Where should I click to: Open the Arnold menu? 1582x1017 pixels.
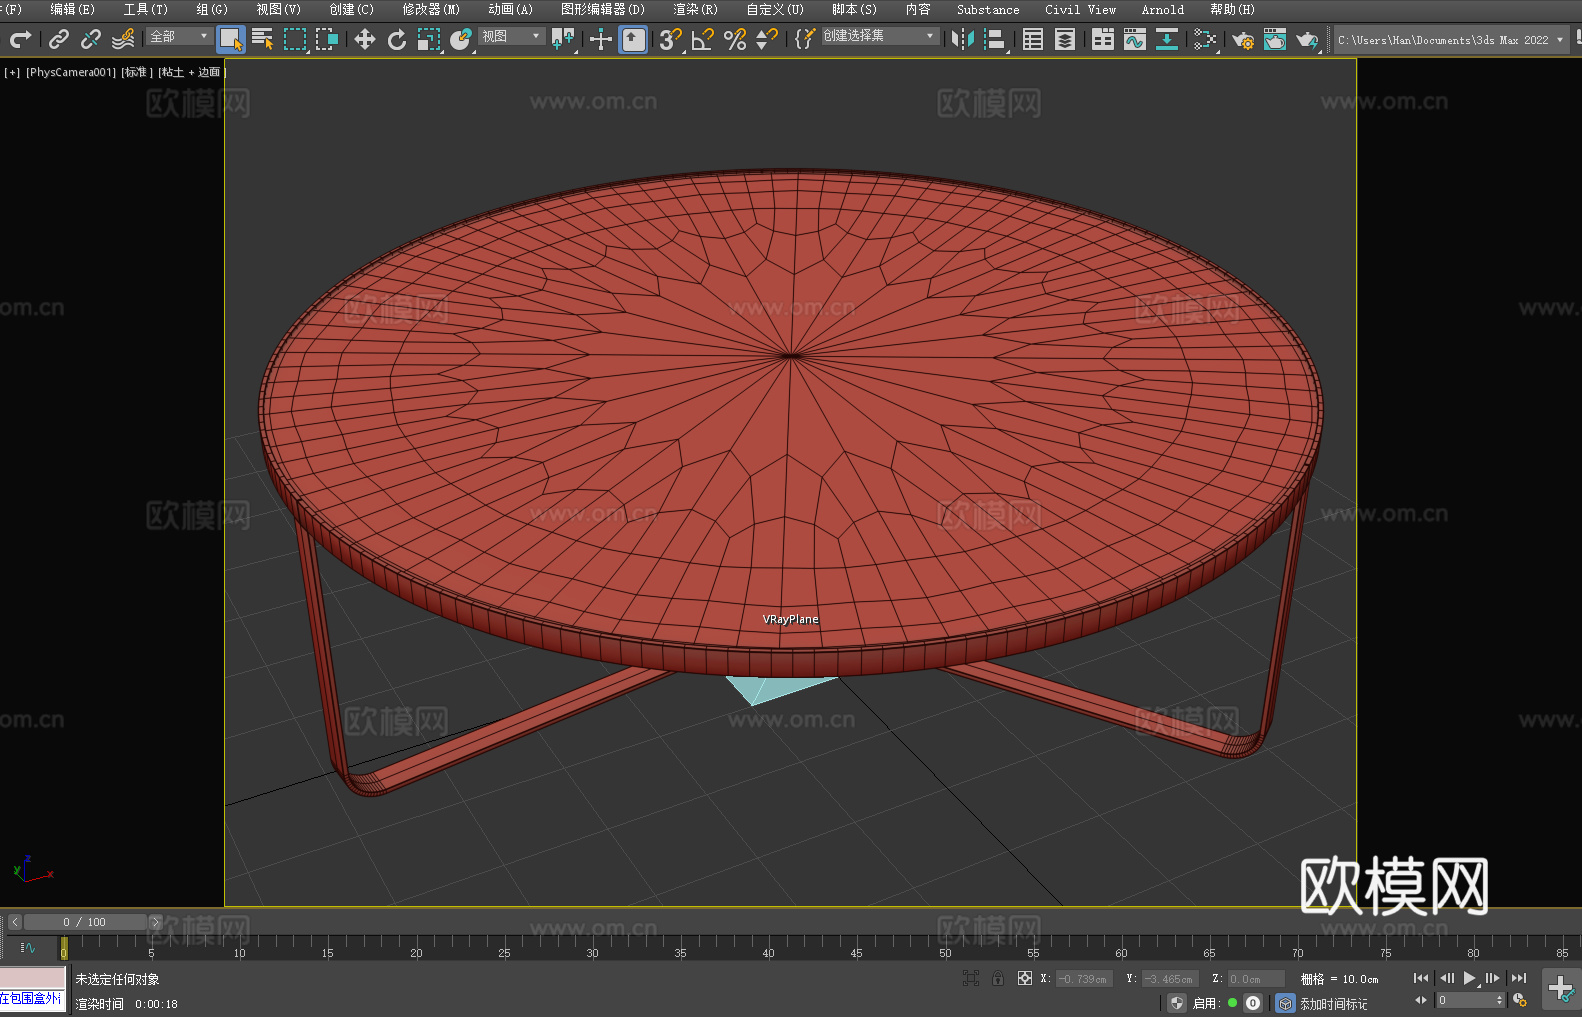coord(1163,9)
